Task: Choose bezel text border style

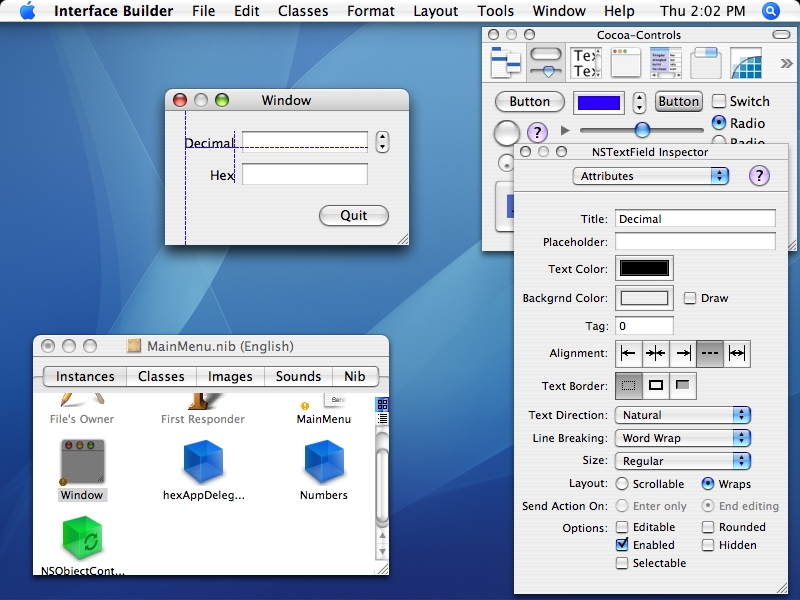Action: point(683,386)
